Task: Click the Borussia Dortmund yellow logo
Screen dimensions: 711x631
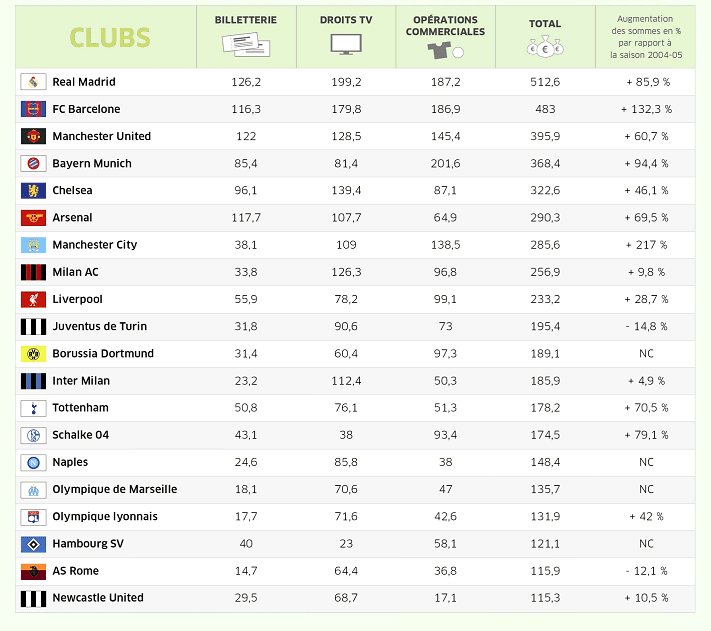Action: pyautogui.click(x=33, y=354)
